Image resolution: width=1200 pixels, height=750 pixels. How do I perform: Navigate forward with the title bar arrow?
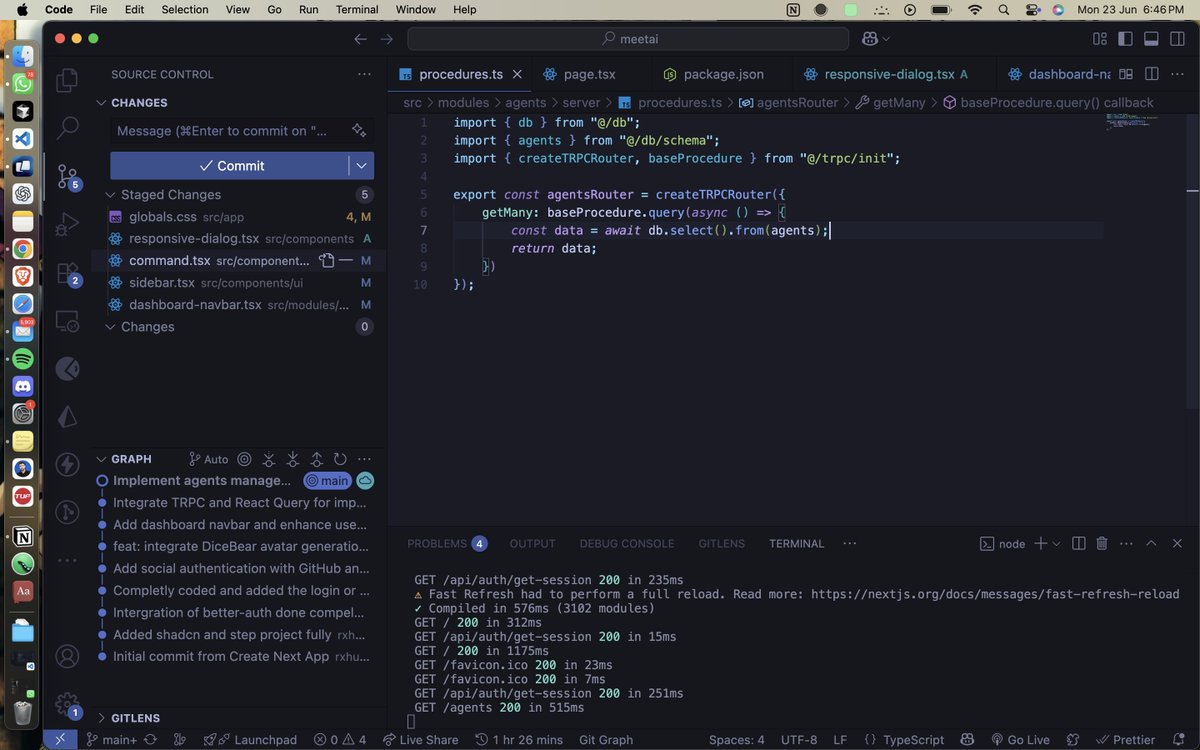(387, 39)
